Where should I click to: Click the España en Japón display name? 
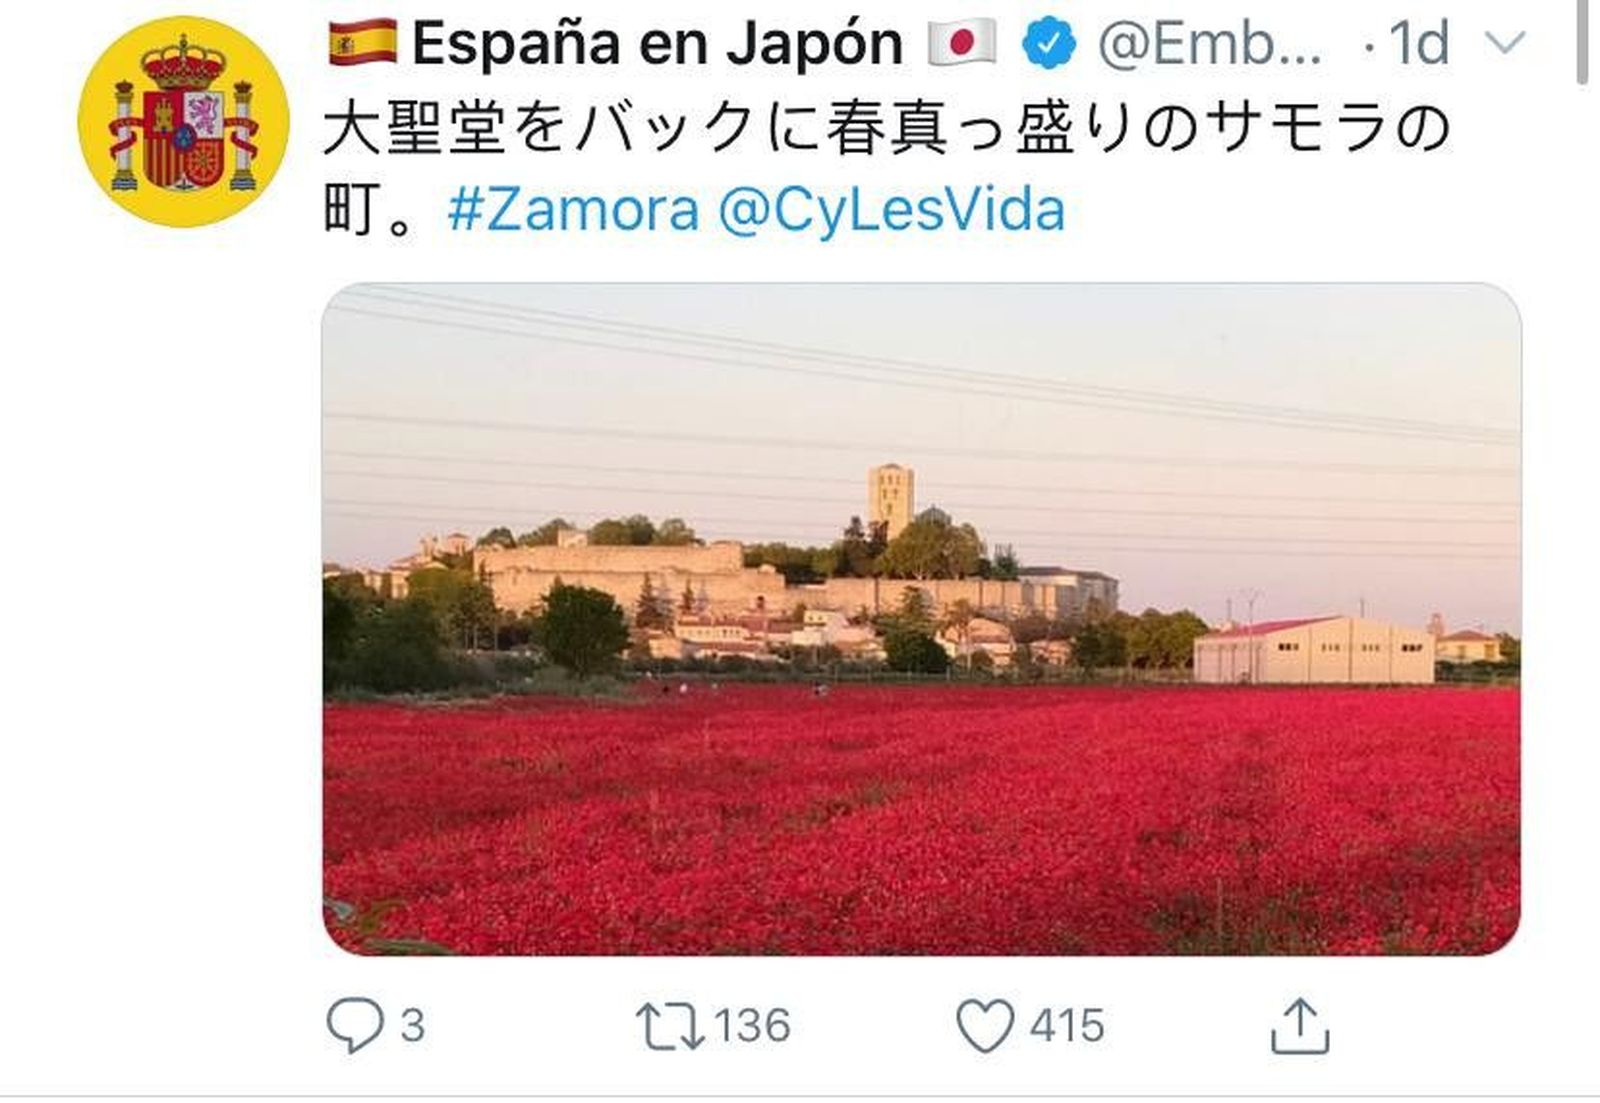[657, 45]
